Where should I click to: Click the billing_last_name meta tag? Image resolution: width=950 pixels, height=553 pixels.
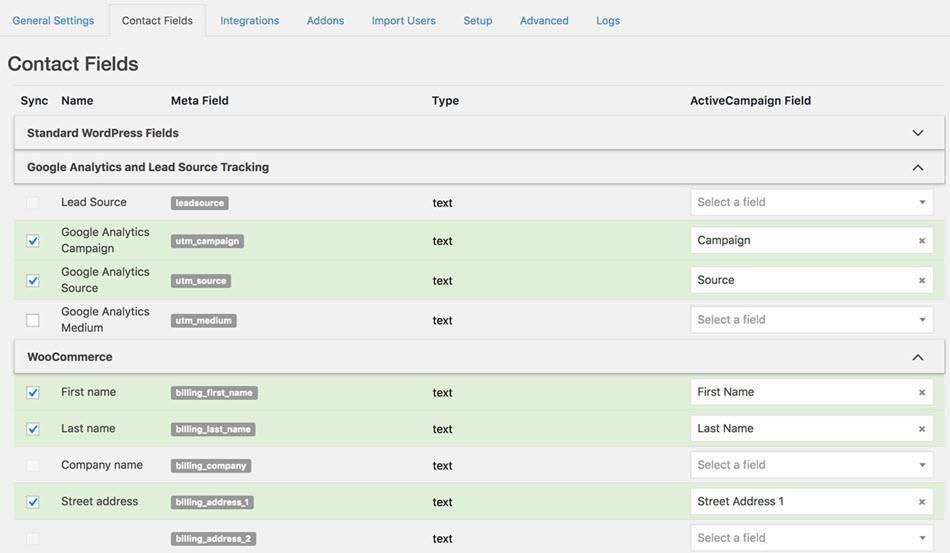coord(213,429)
